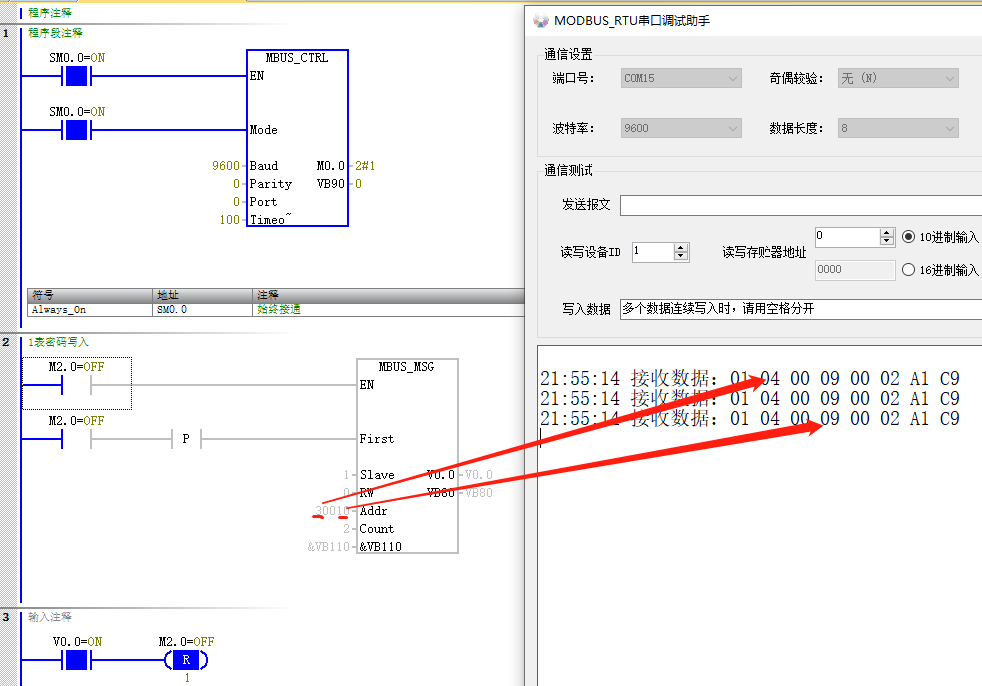982x686 pixels.
Task: Select the first SM0.0 contact on EN
Action: pyautogui.click(x=77, y=76)
